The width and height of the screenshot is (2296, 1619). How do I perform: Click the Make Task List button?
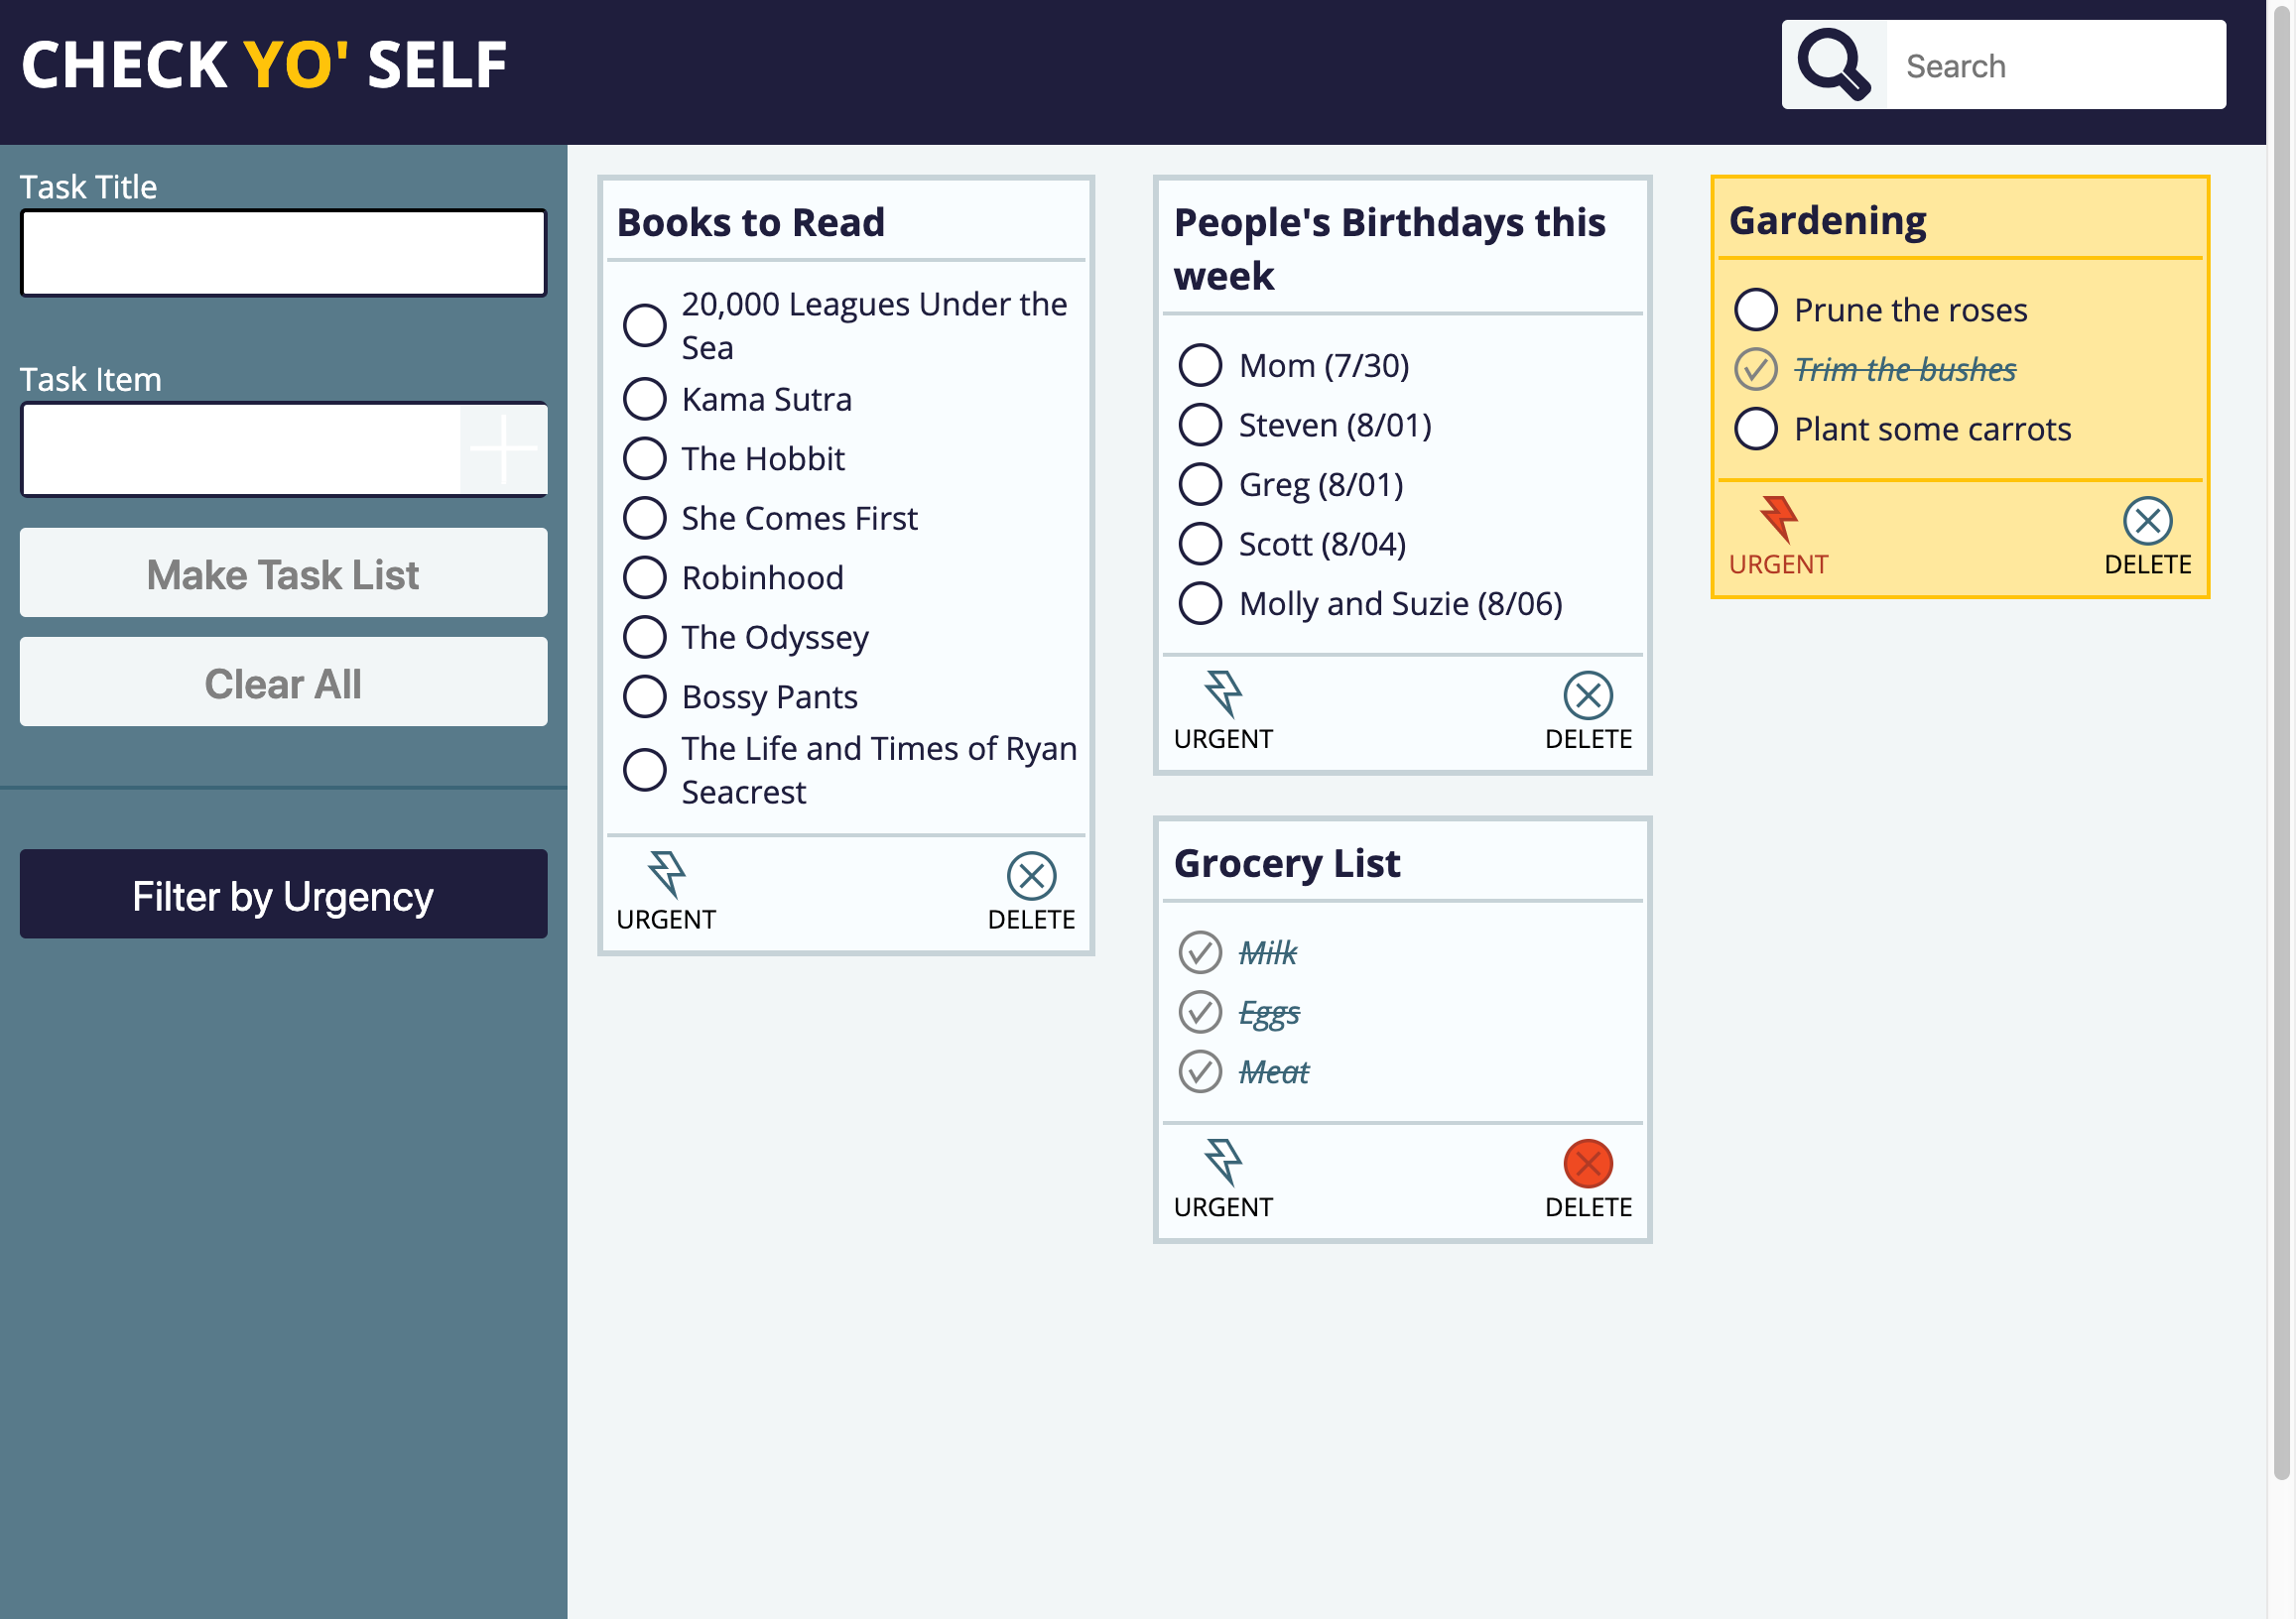pyautogui.click(x=284, y=573)
